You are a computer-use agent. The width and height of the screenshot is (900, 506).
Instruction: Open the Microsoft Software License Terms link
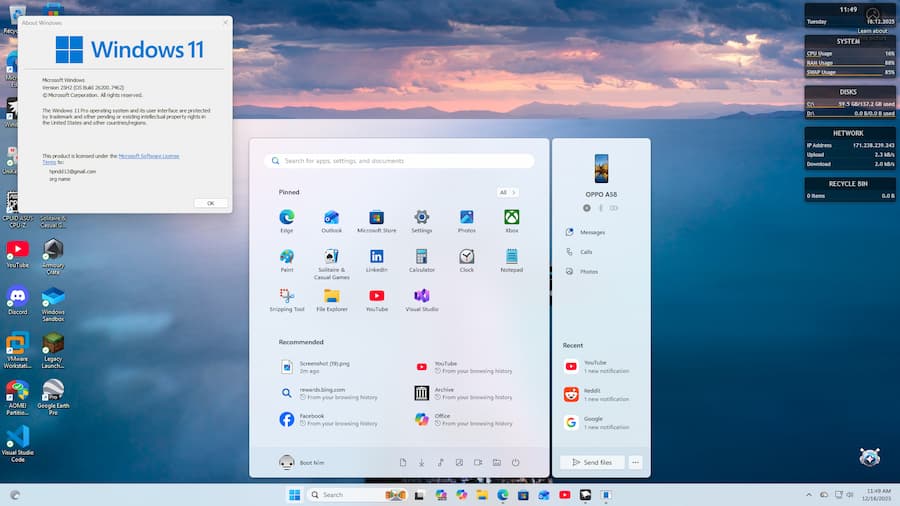pyautogui.click(x=148, y=156)
